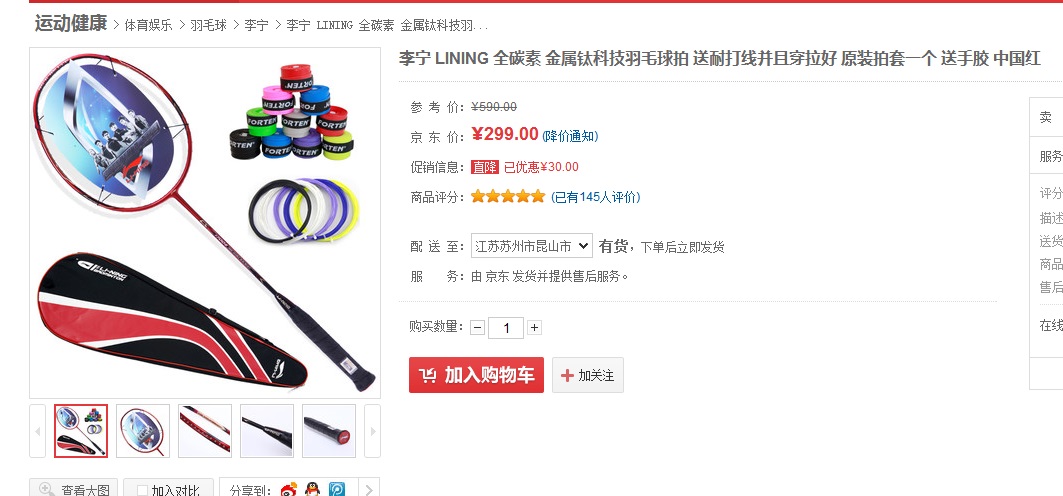
Task: Increase purchase quantity with plus button
Action: click(x=534, y=328)
